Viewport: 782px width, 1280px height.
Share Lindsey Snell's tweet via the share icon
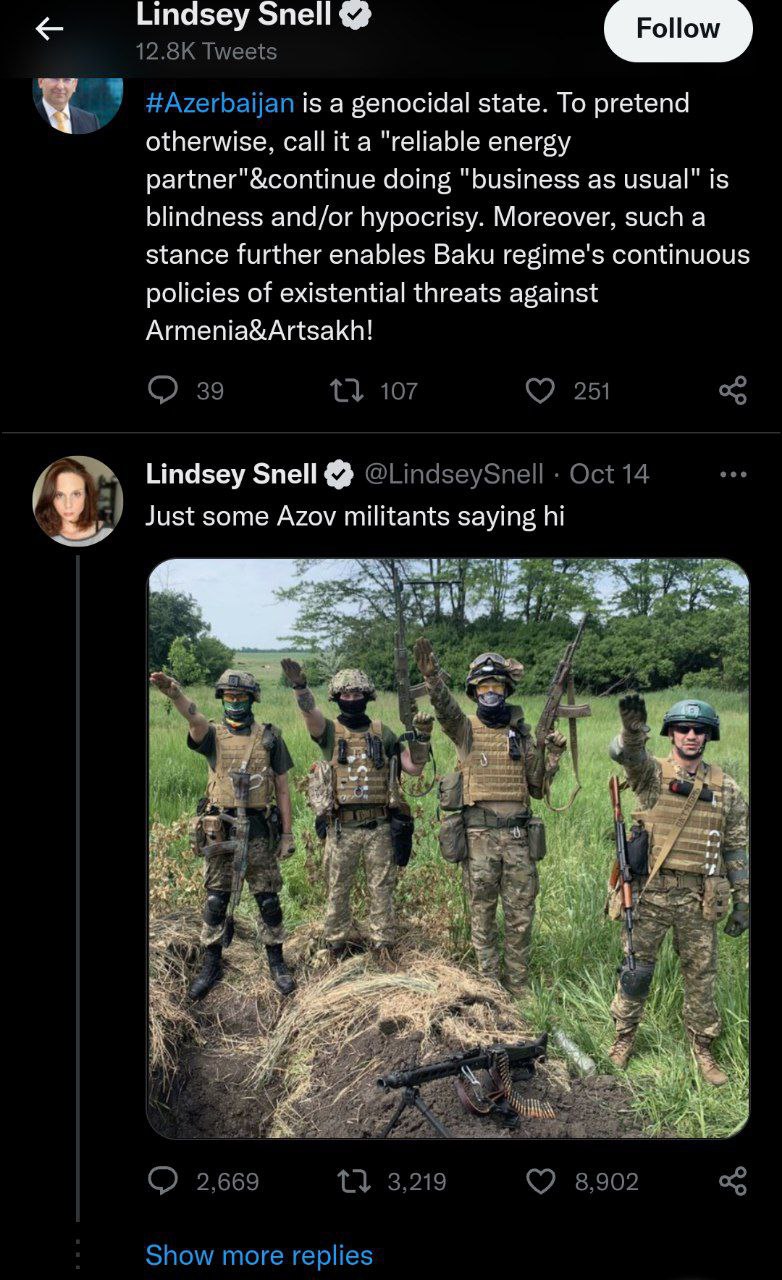coord(733,1181)
